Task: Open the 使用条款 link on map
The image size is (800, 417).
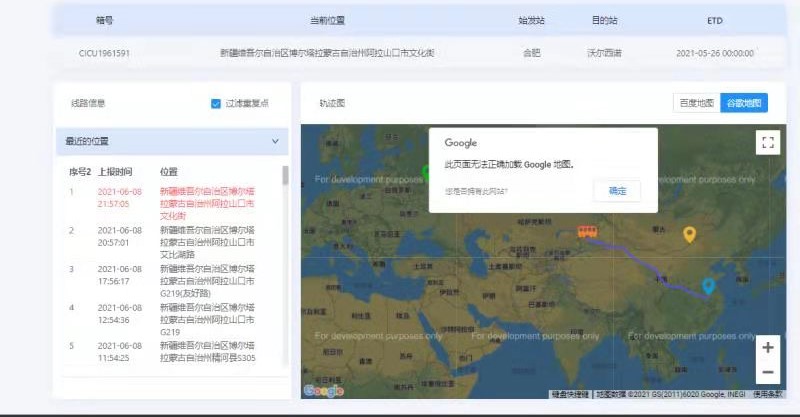Action: pos(768,394)
